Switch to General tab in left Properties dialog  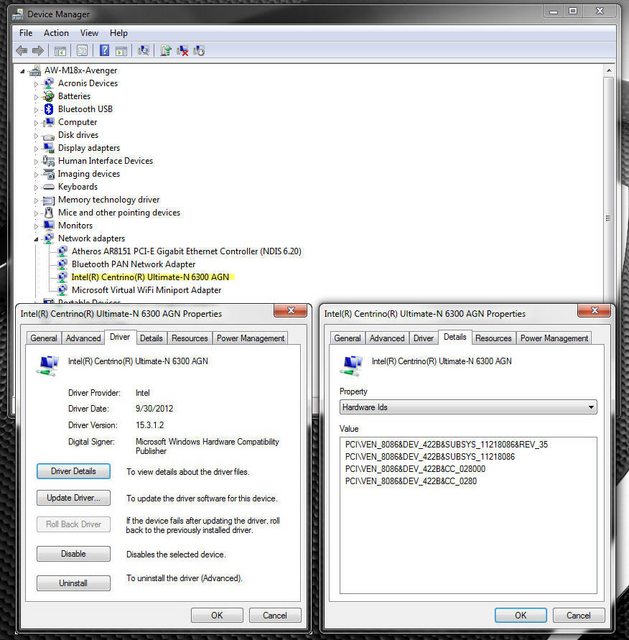(44, 338)
